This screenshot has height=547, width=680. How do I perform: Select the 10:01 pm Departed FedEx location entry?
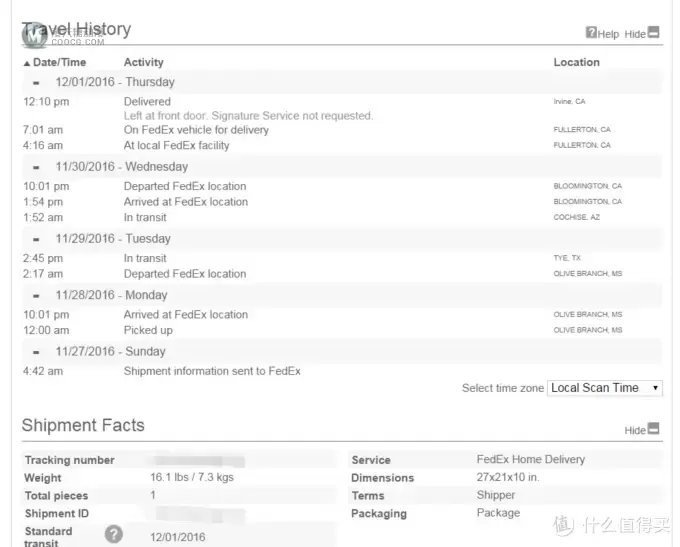pos(185,187)
